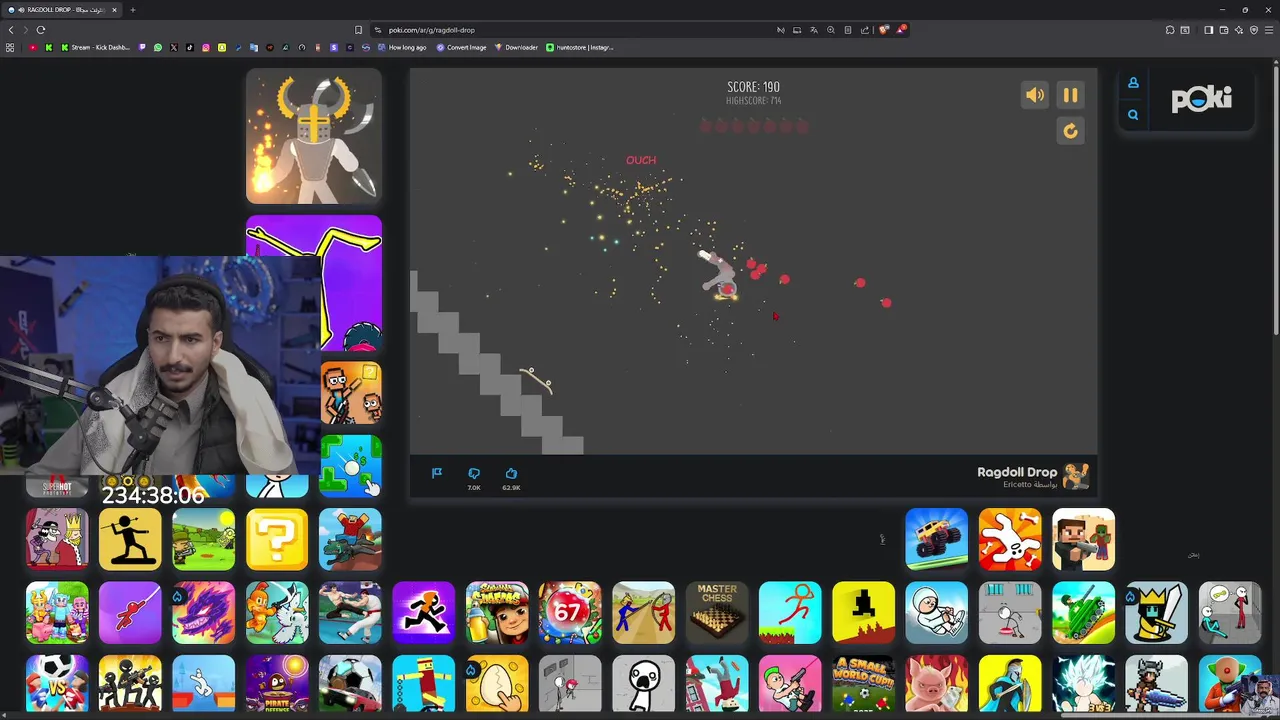This screenshot has height=720, width=1280.
Task: Open the purple running stickman game thumbnail
Action: [x=423, y=612]
